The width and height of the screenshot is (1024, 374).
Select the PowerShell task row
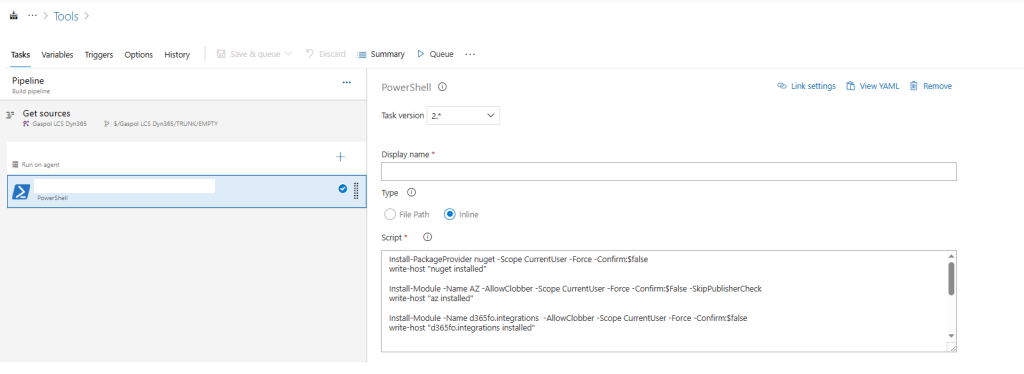coord(187,191)
